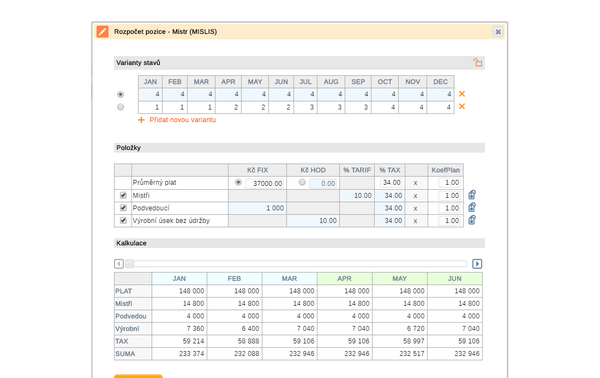Click the orange pencil edit icon in title bar
Viewport: 600px width, 378px height.
click(x=102, y=31)
